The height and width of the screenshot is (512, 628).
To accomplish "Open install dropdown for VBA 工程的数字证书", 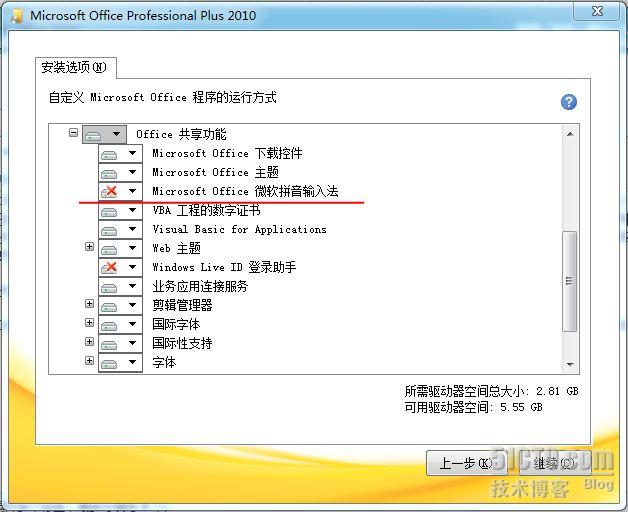I will [x=120, y=211].
